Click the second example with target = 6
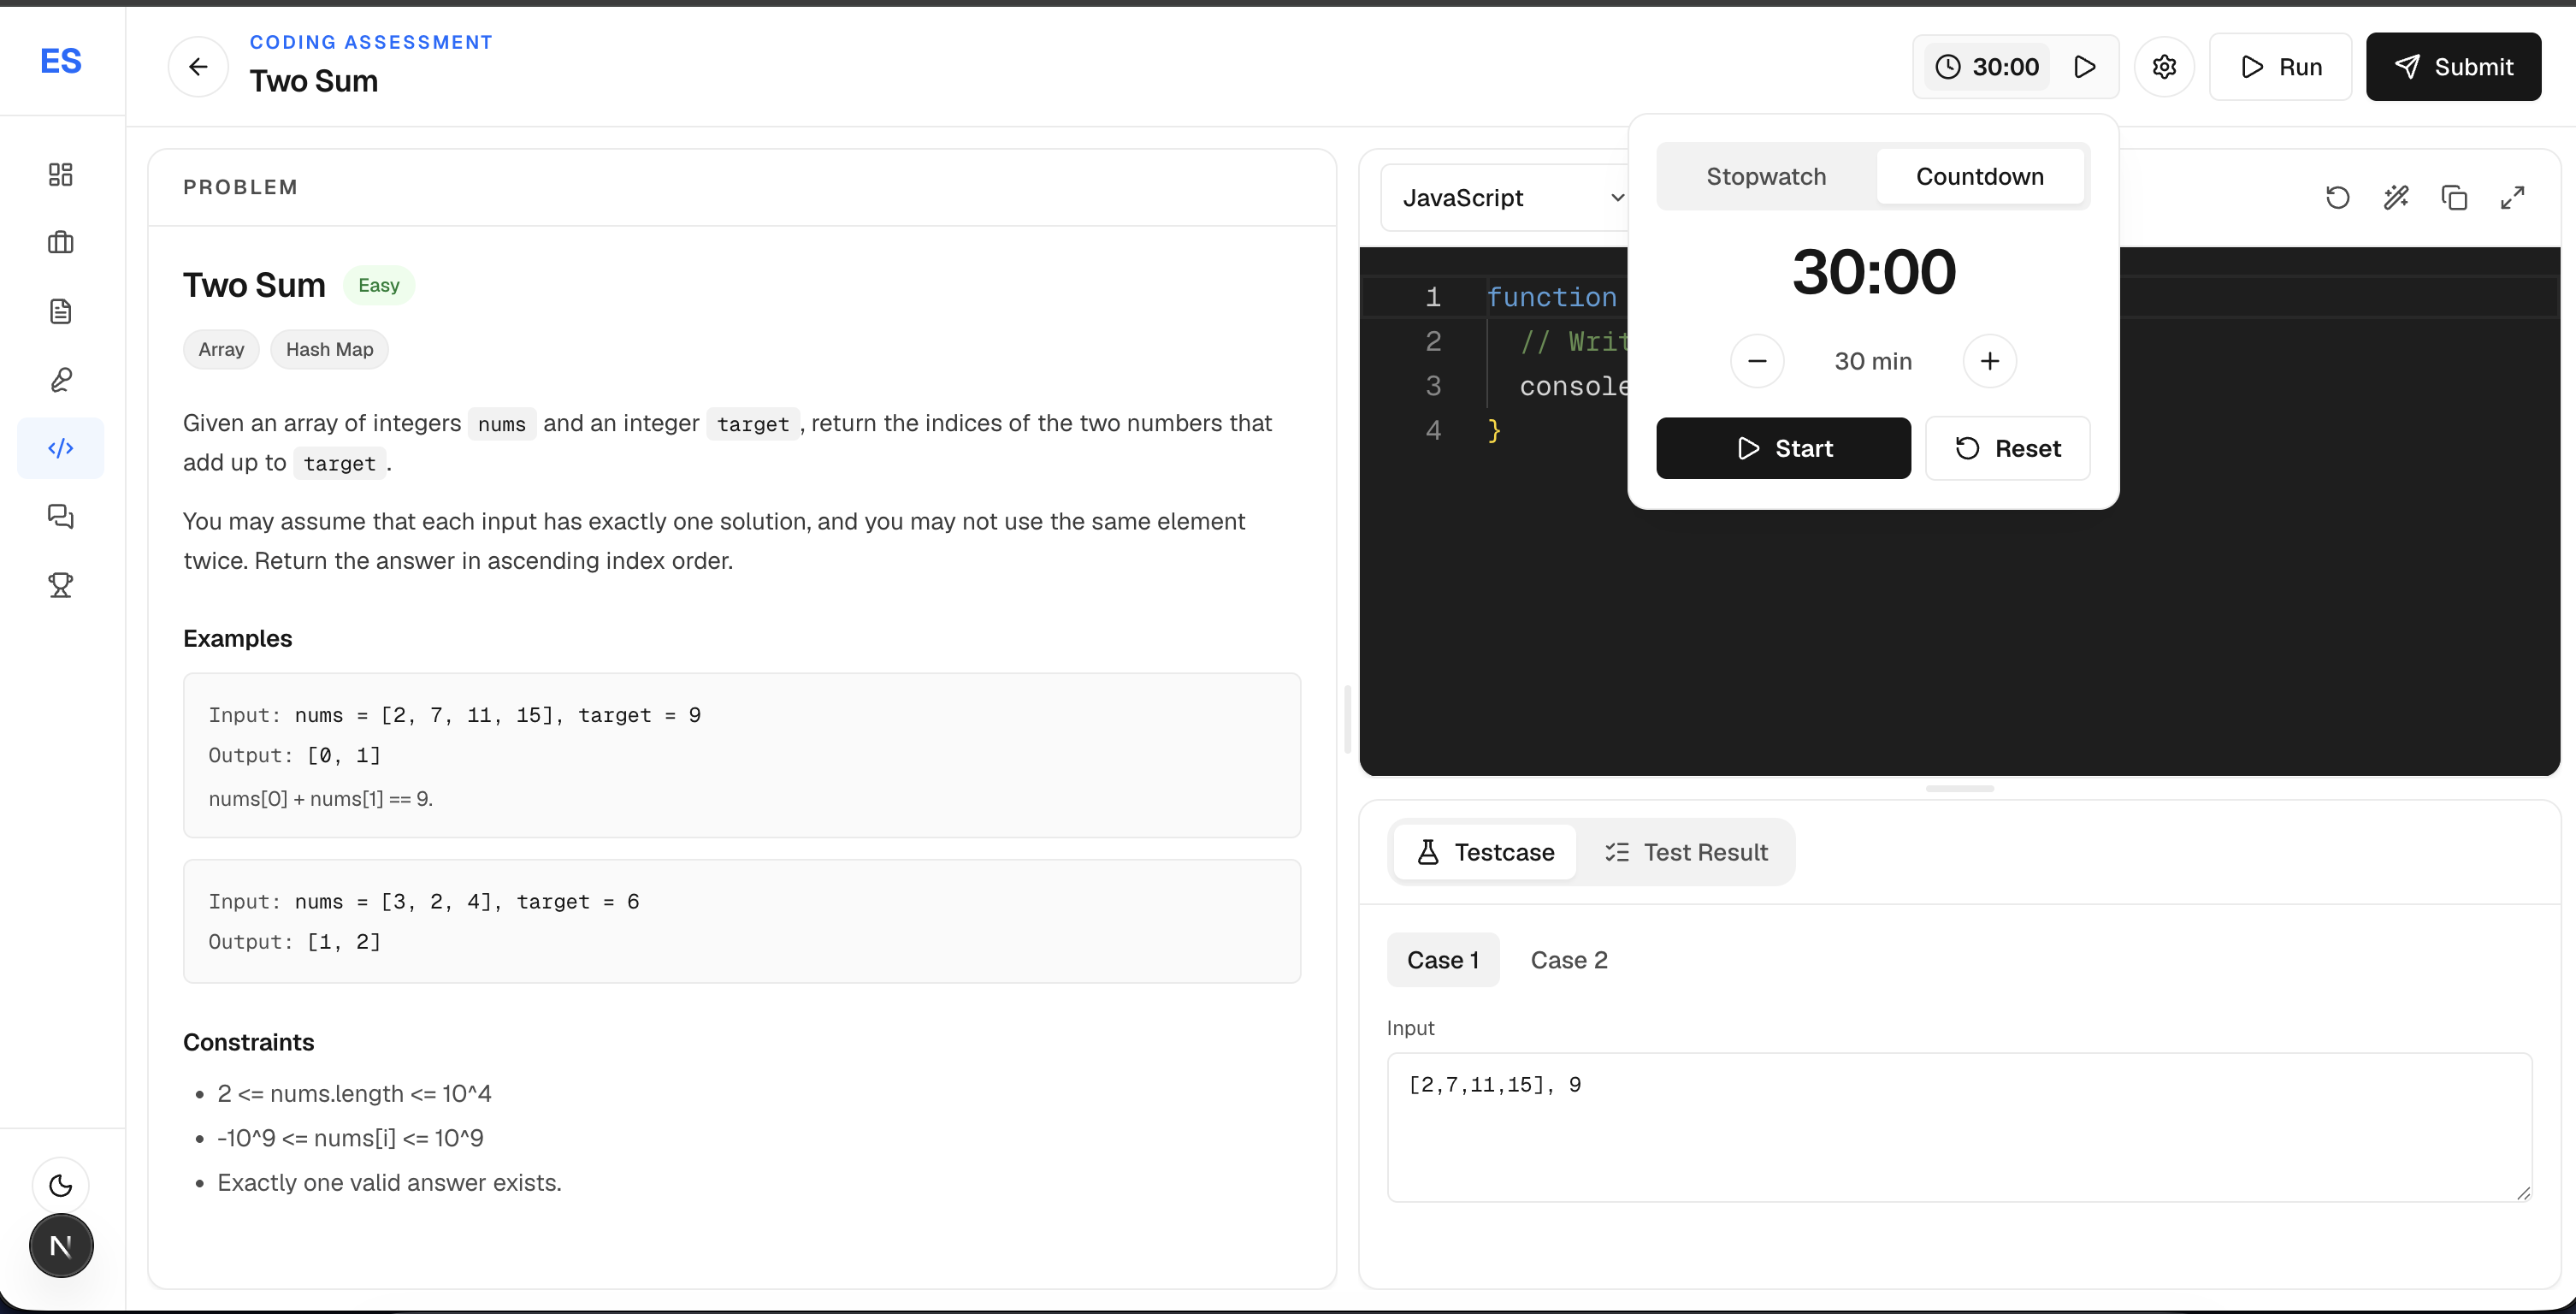Image resolution: width=2576 pixels, height=1314 pixels. pos(742,921)
